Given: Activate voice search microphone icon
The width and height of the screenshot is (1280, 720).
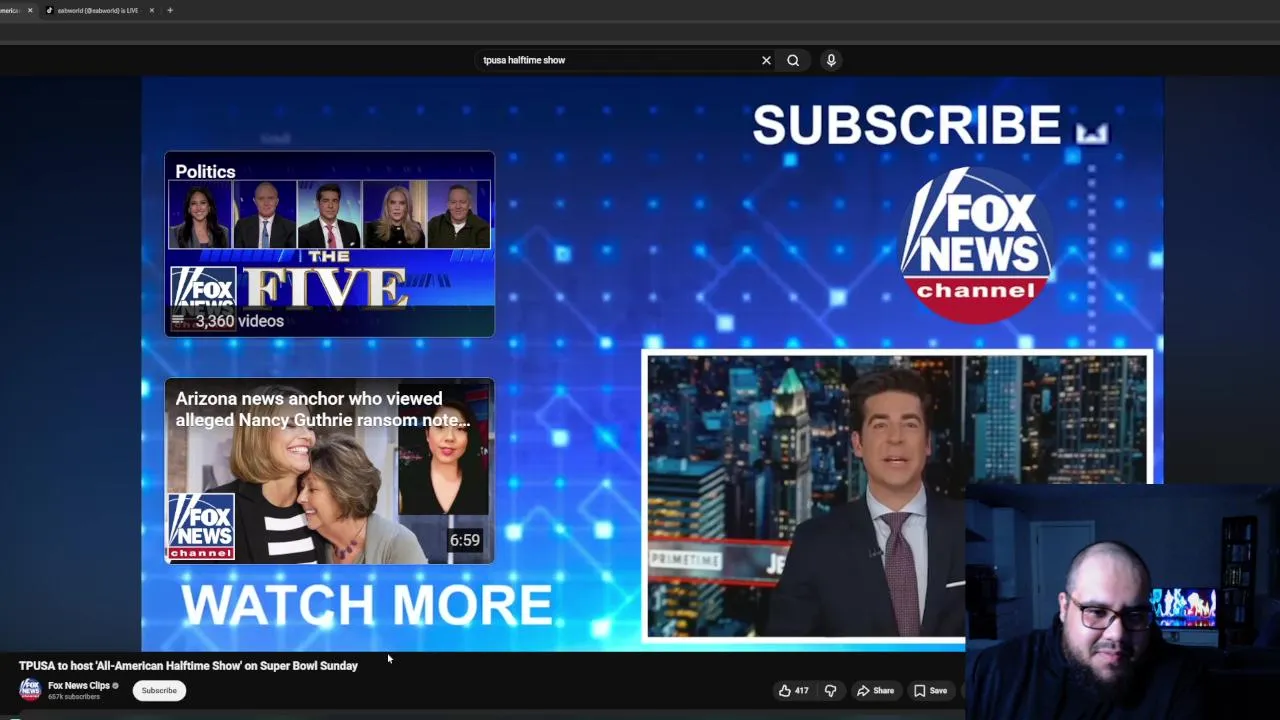Looking at the screenshot, I should tap(831, 60).
